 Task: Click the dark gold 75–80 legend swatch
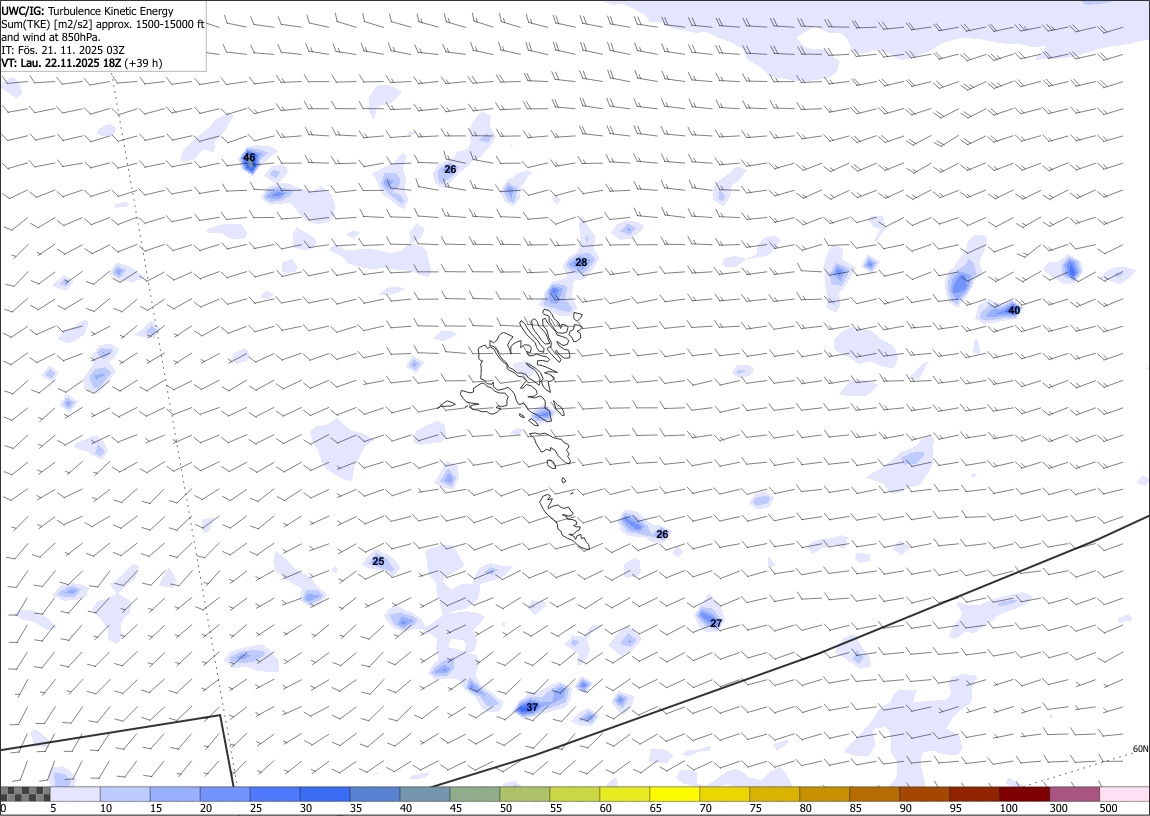click(774, 794)
